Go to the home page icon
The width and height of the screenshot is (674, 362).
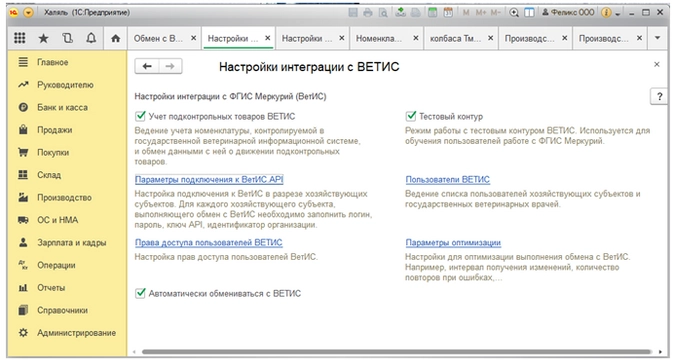115,38
